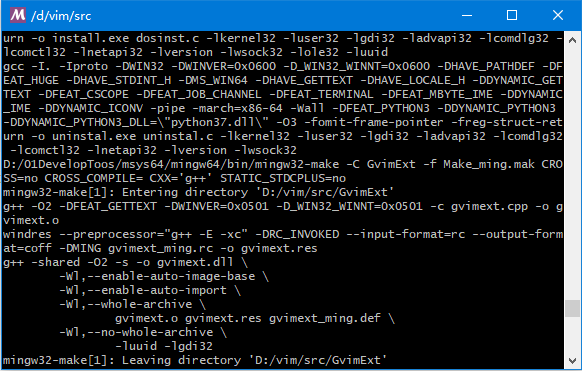Minimize the /d/vim/src terminal window
This screenshot has width=582, height=371.
[x=467, y=15]
